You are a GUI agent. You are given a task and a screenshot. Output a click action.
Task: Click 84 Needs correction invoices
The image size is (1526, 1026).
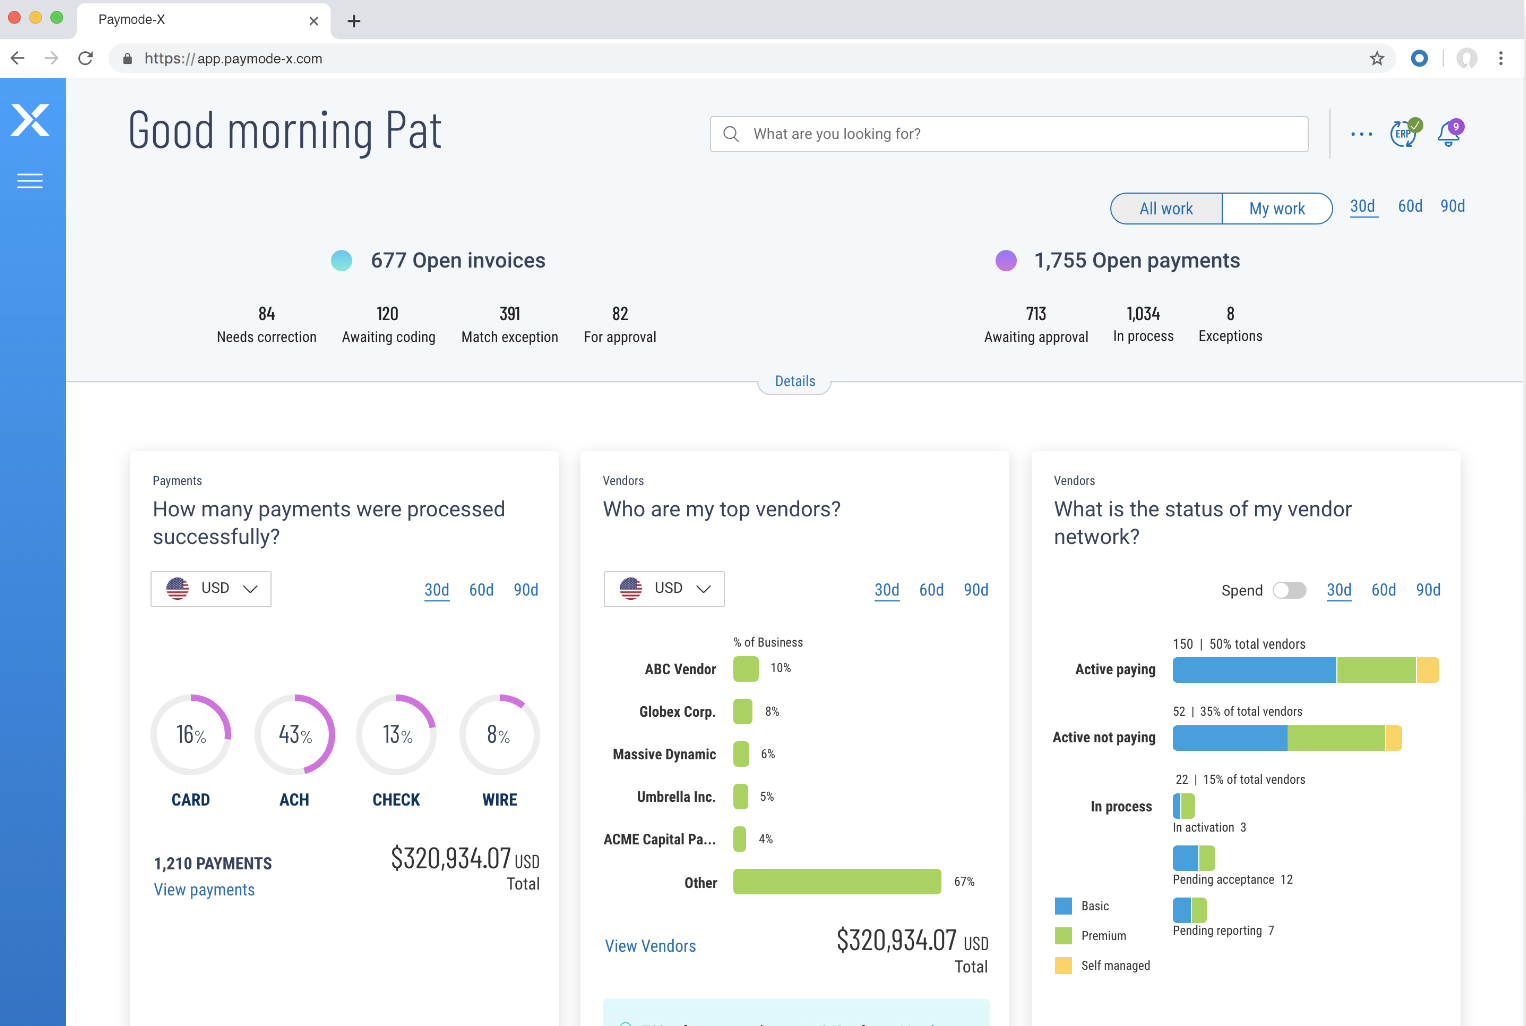point(267,325)
